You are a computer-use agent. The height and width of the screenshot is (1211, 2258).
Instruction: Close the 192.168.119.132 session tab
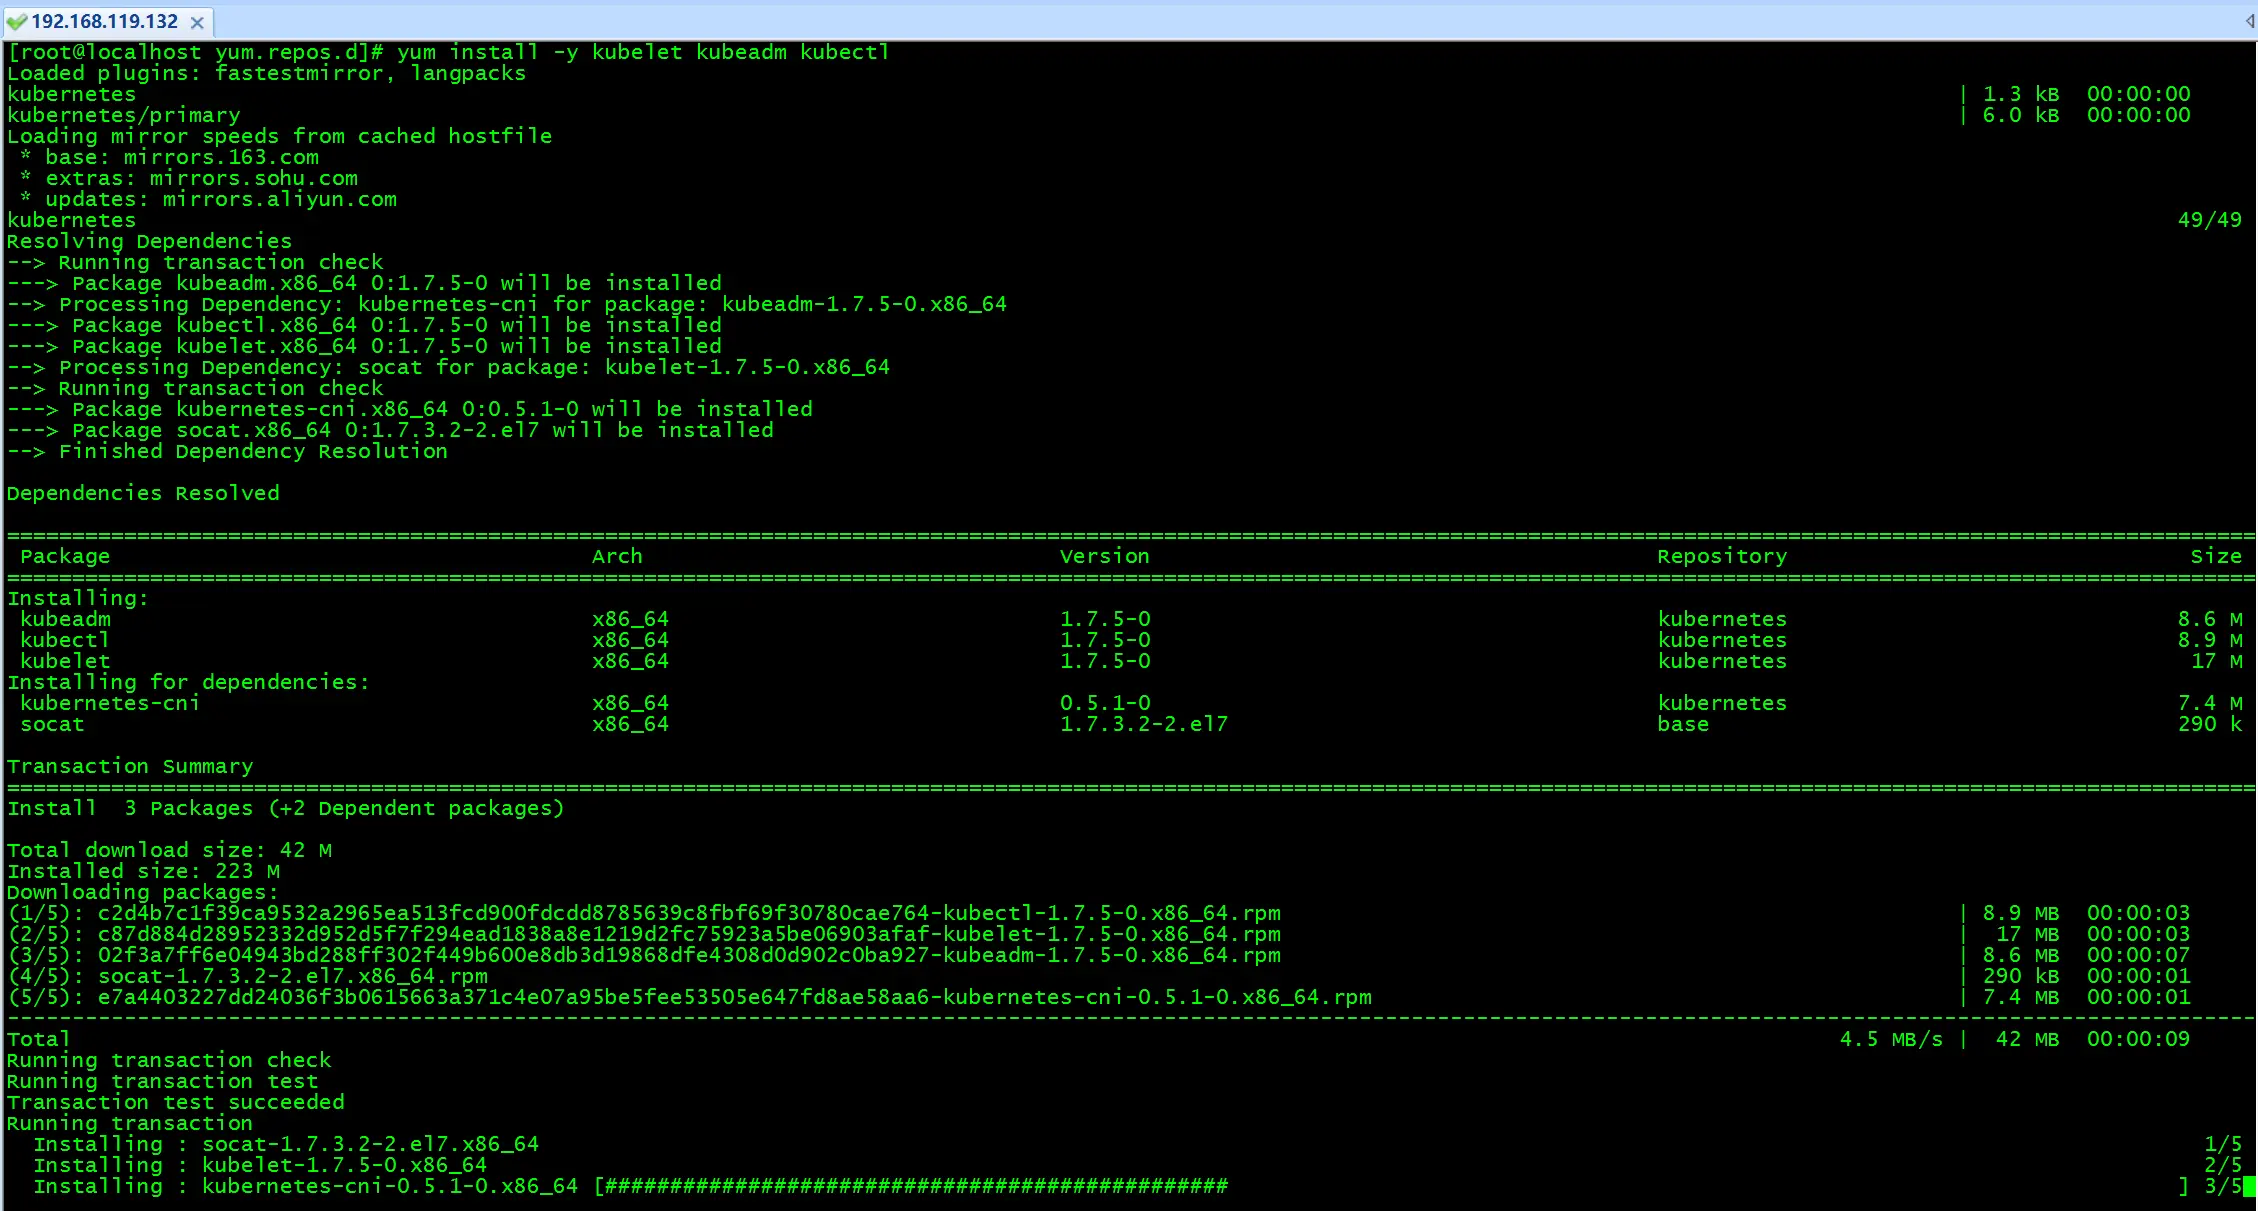point(197,22)
